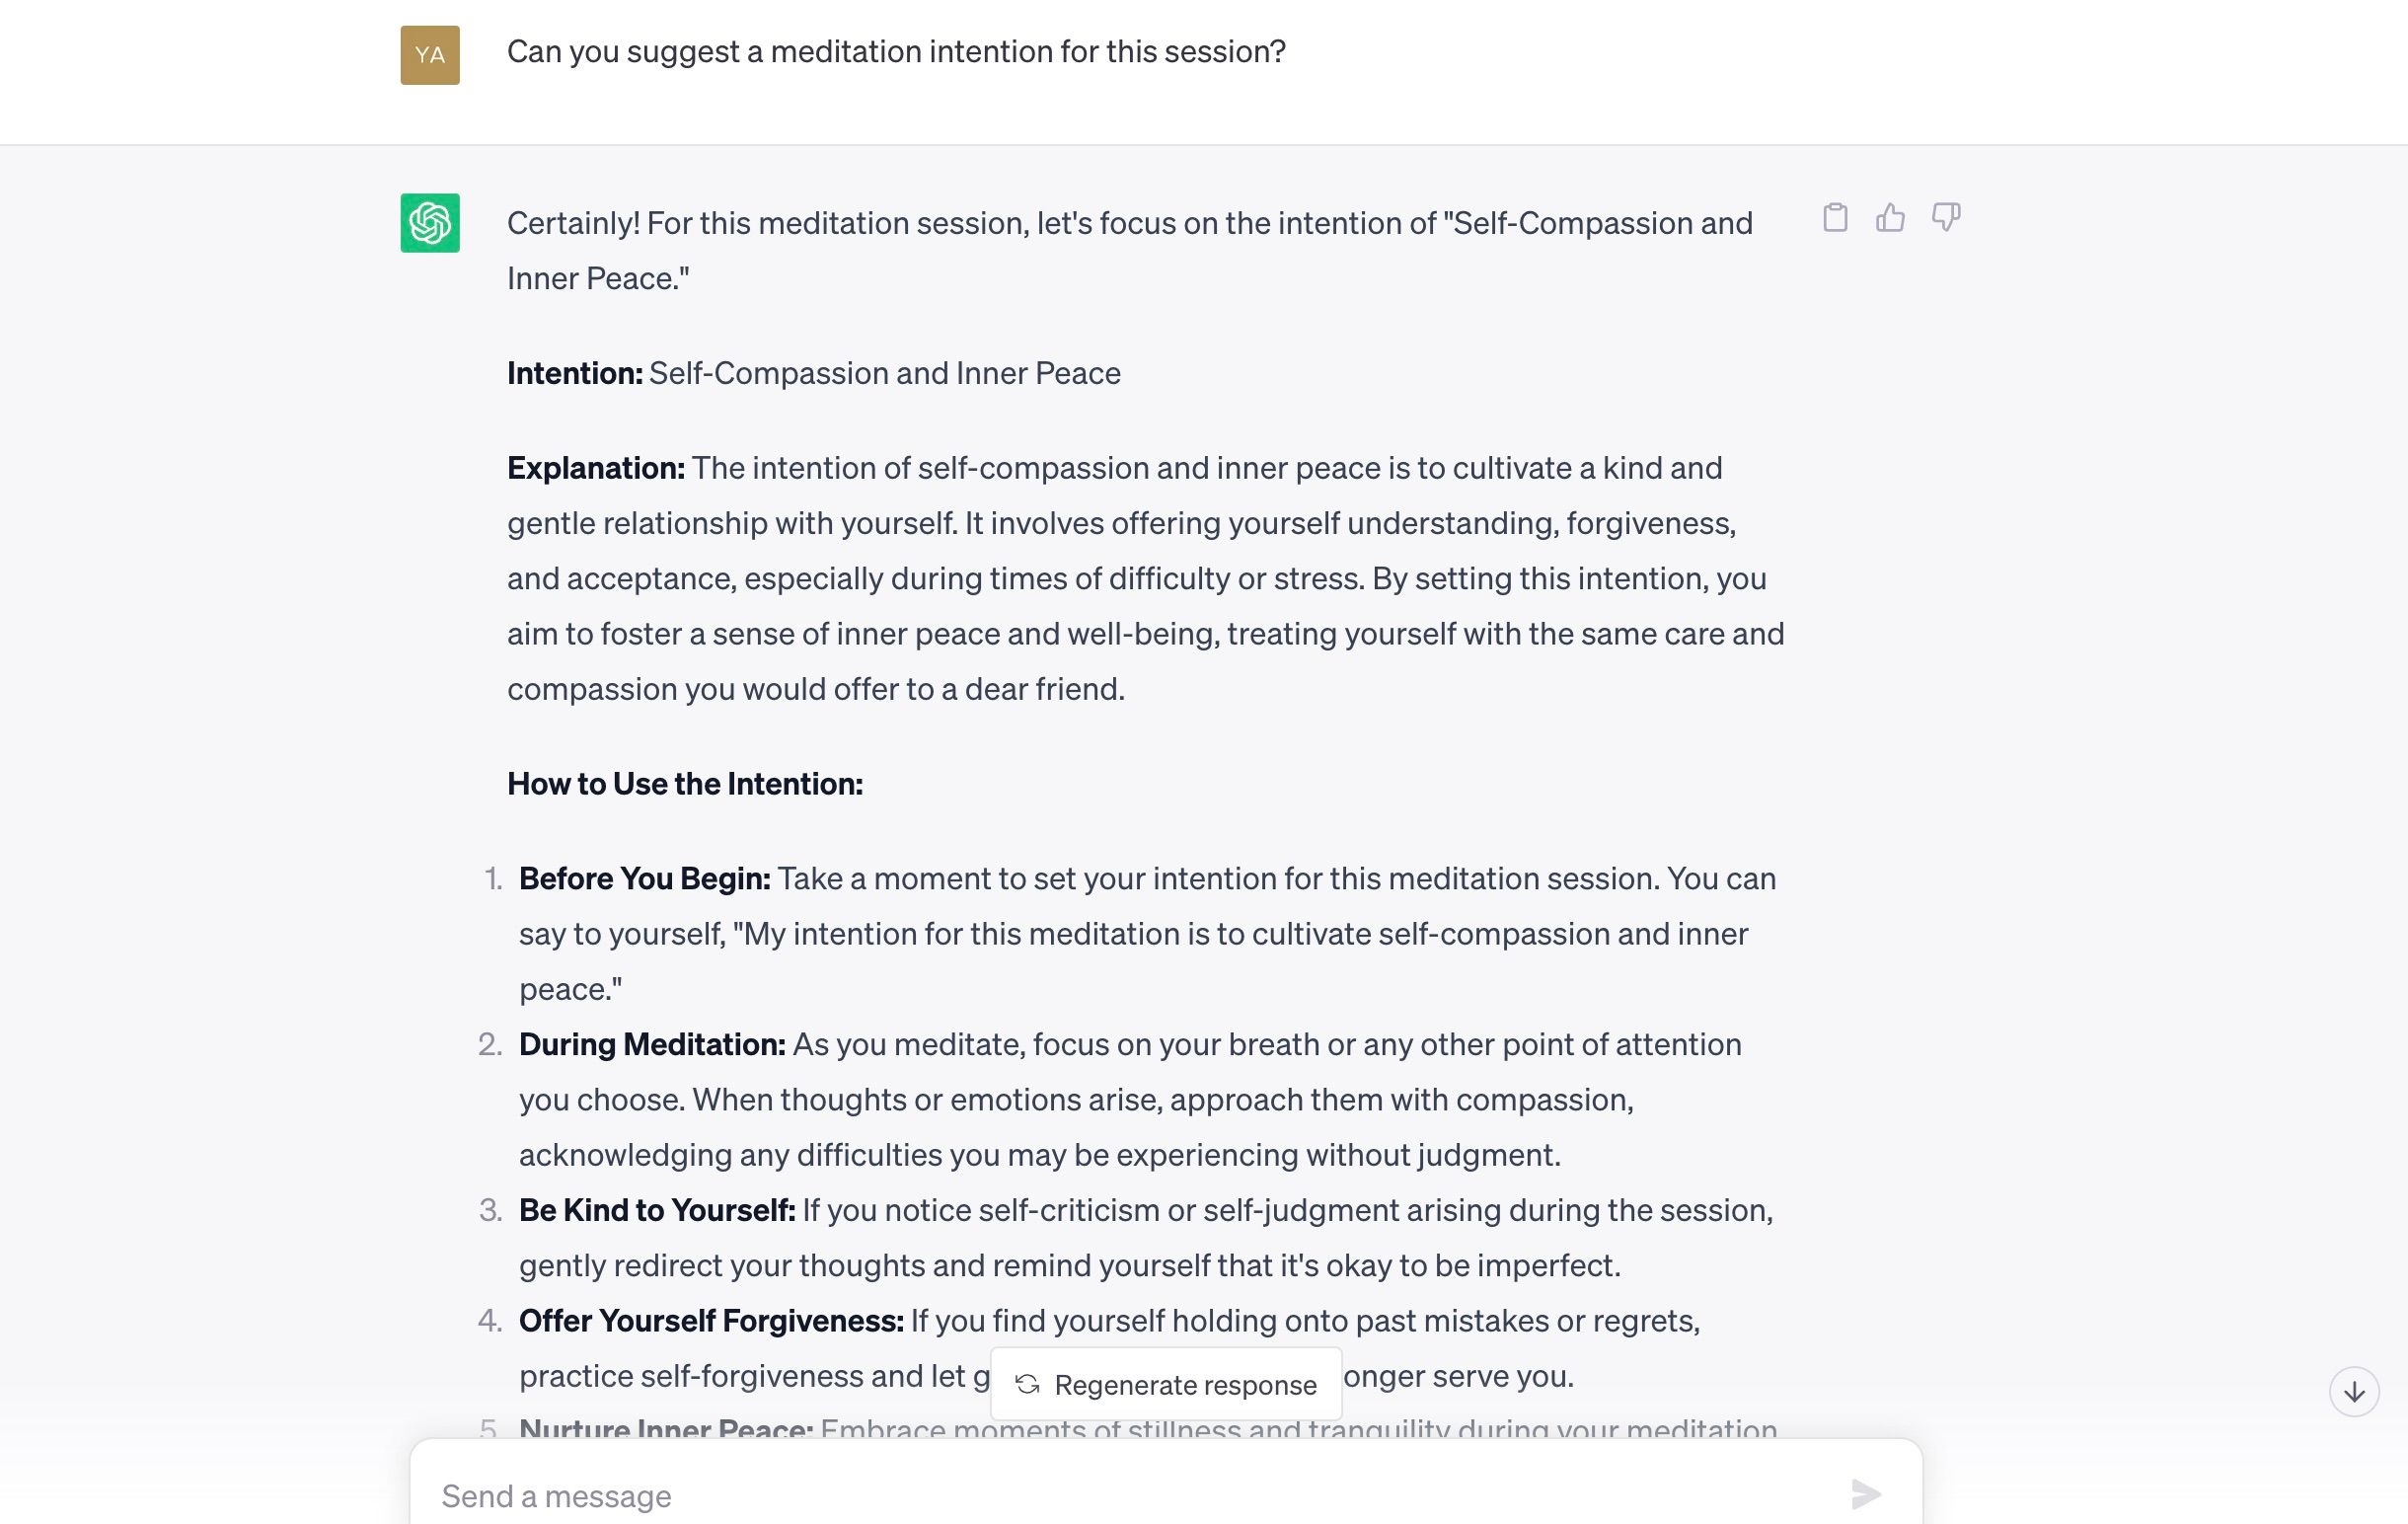Click the How to Use the Intention heading

pos(686,784)
